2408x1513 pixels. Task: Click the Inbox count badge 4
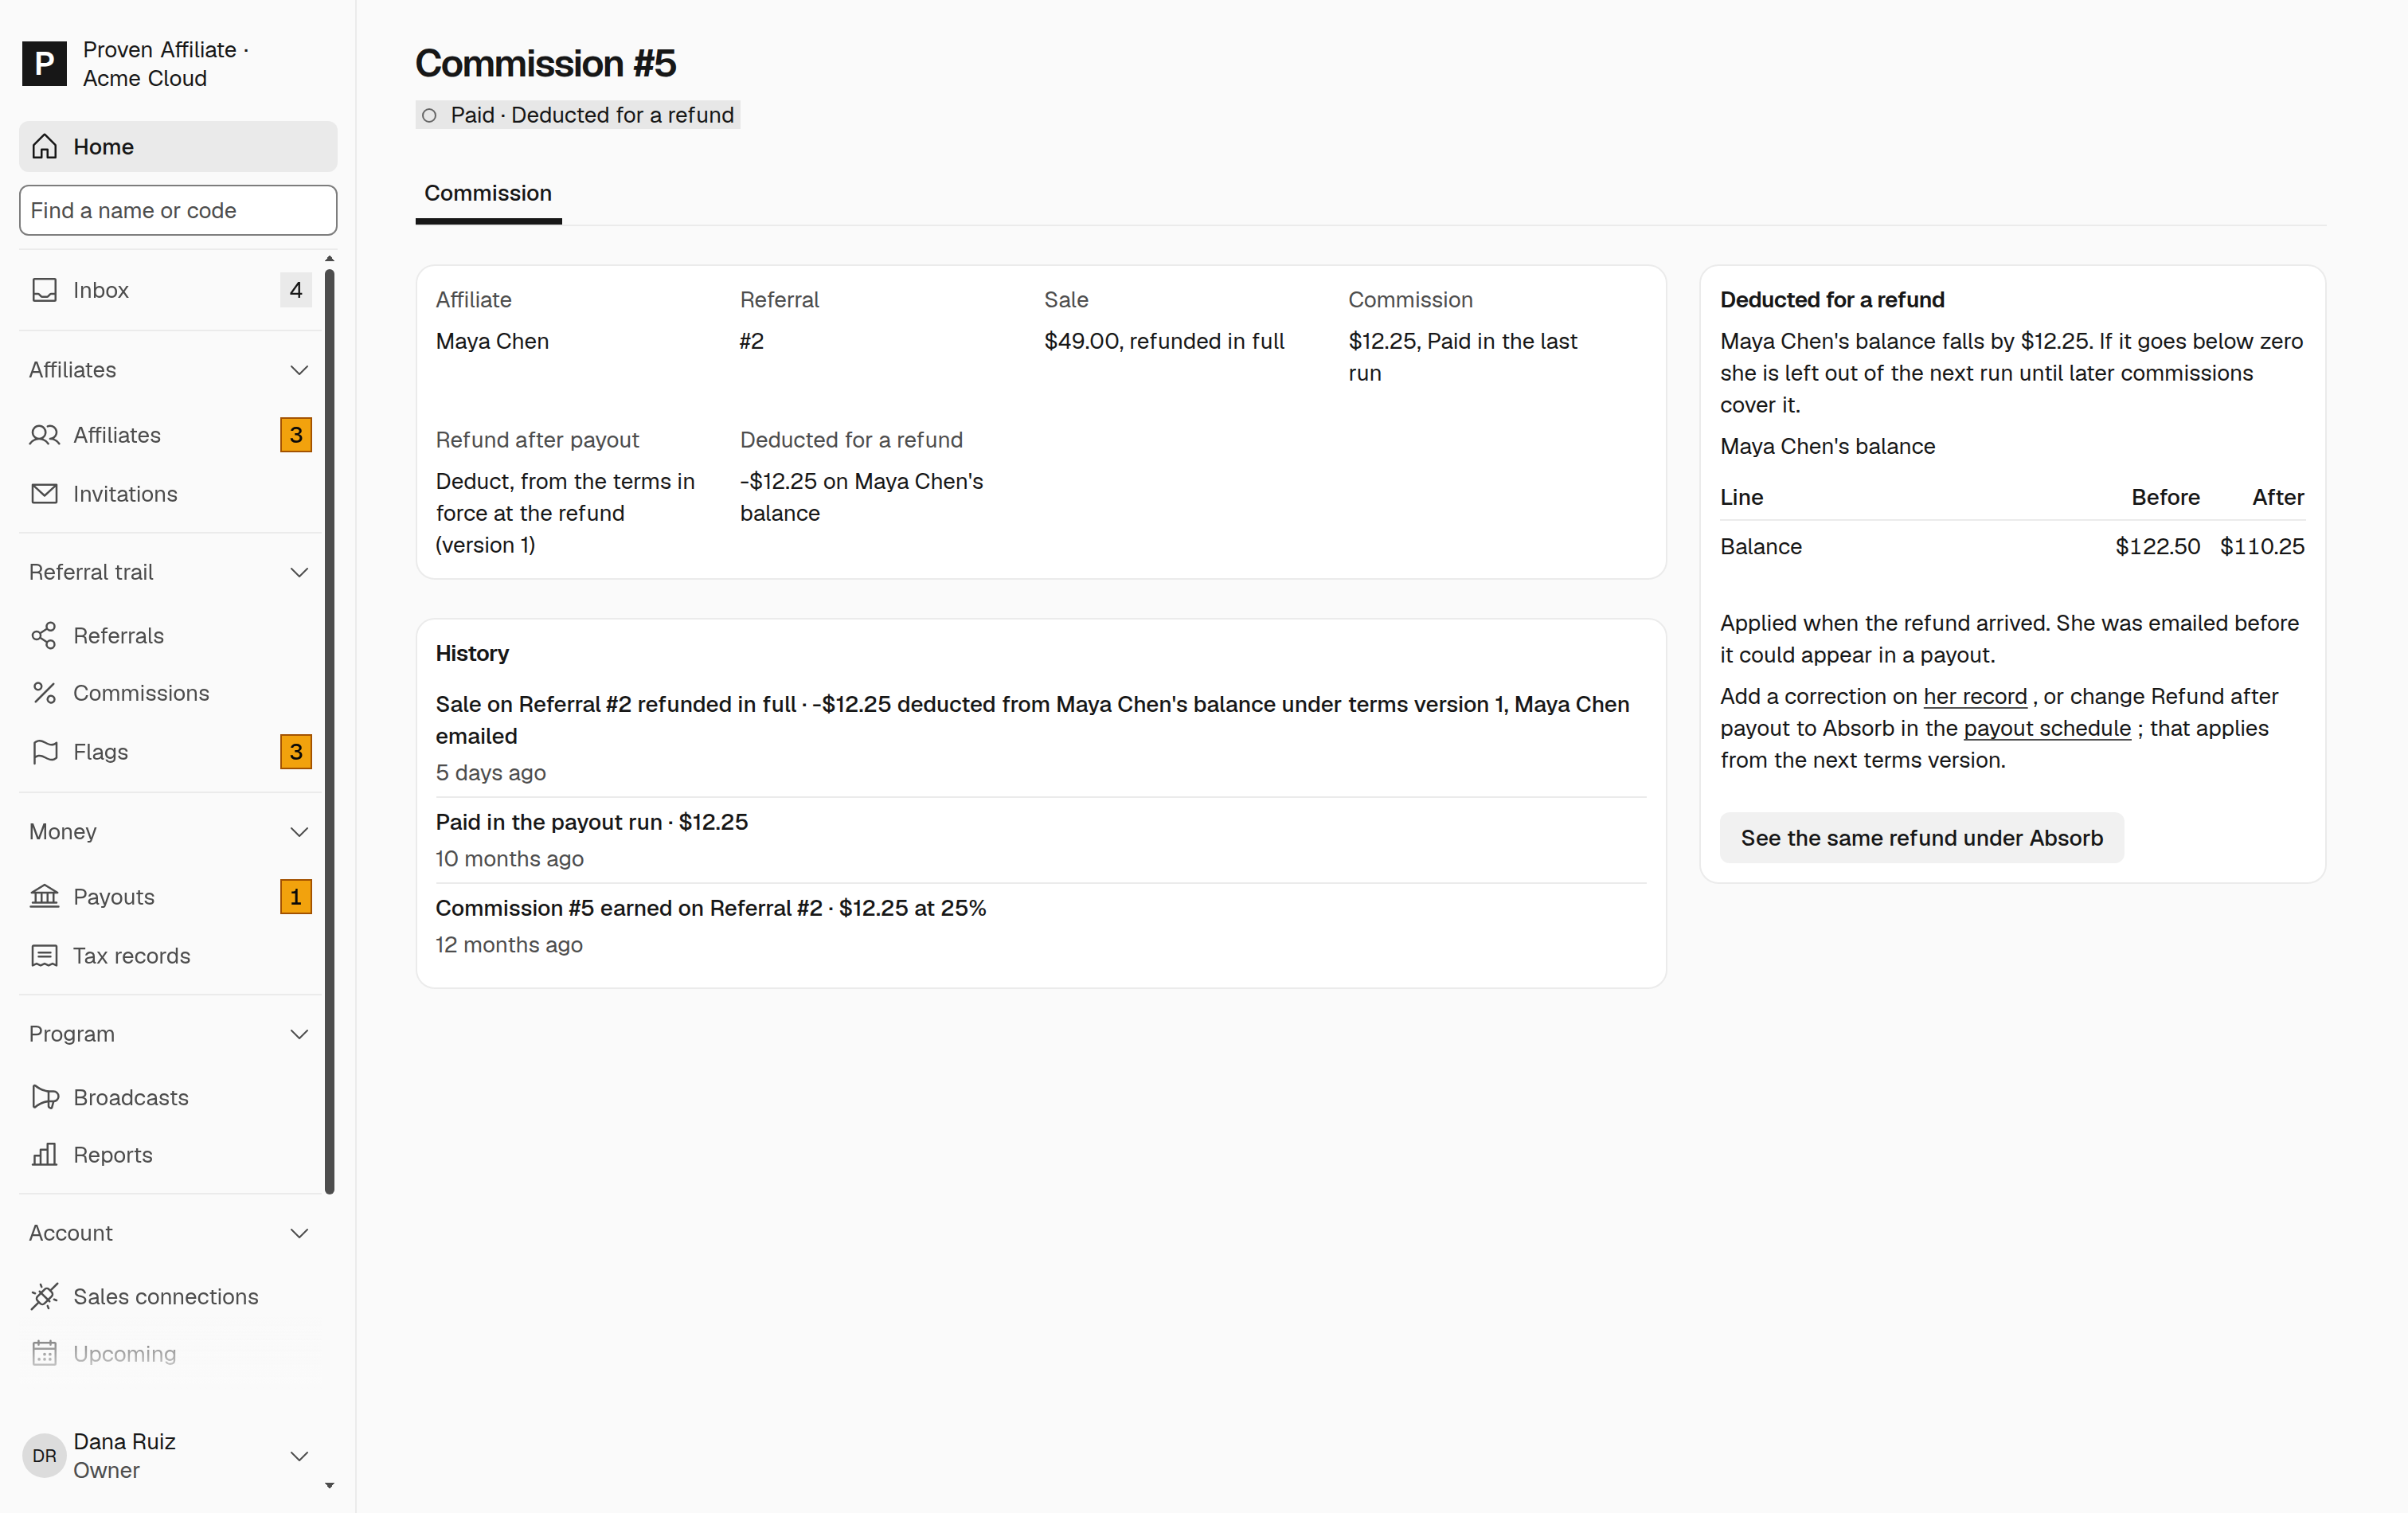(x=296, y=290)
